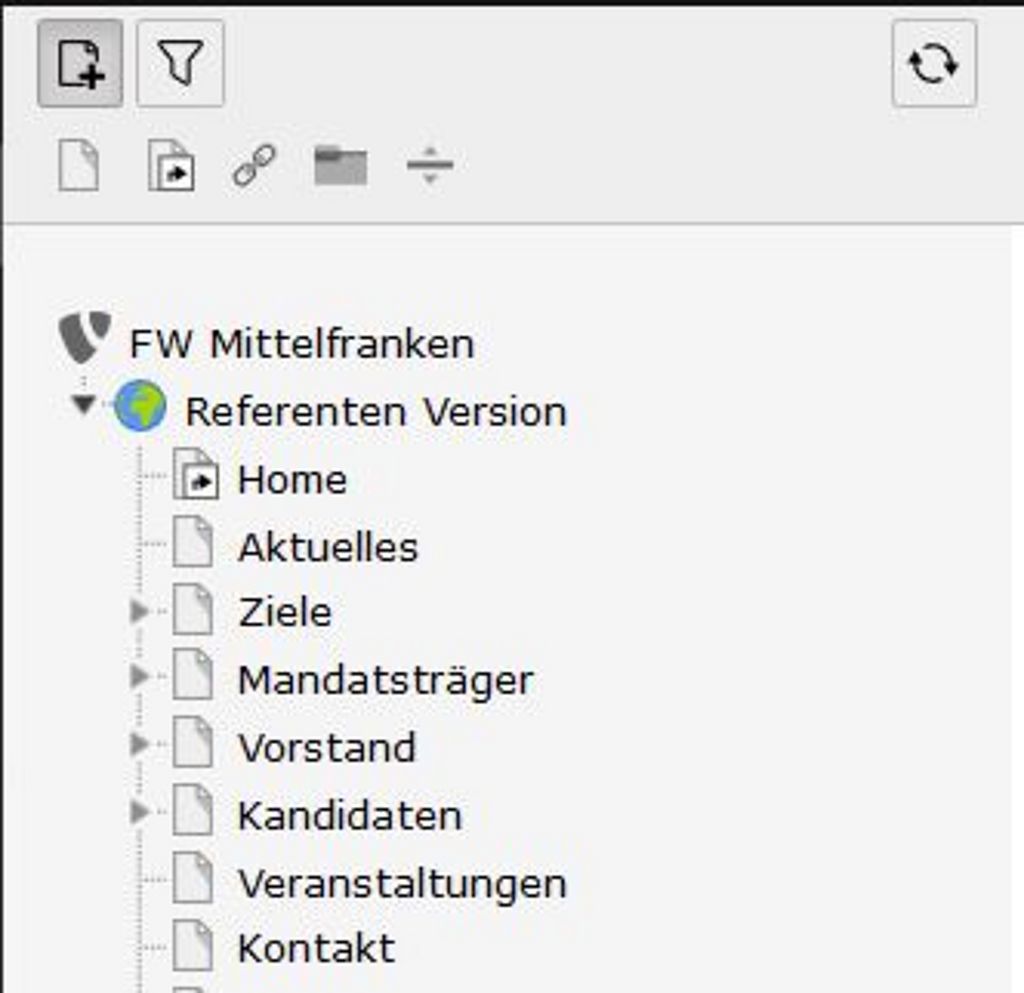
Task: Click the new page creation button
Action: (x=80, y=63)
